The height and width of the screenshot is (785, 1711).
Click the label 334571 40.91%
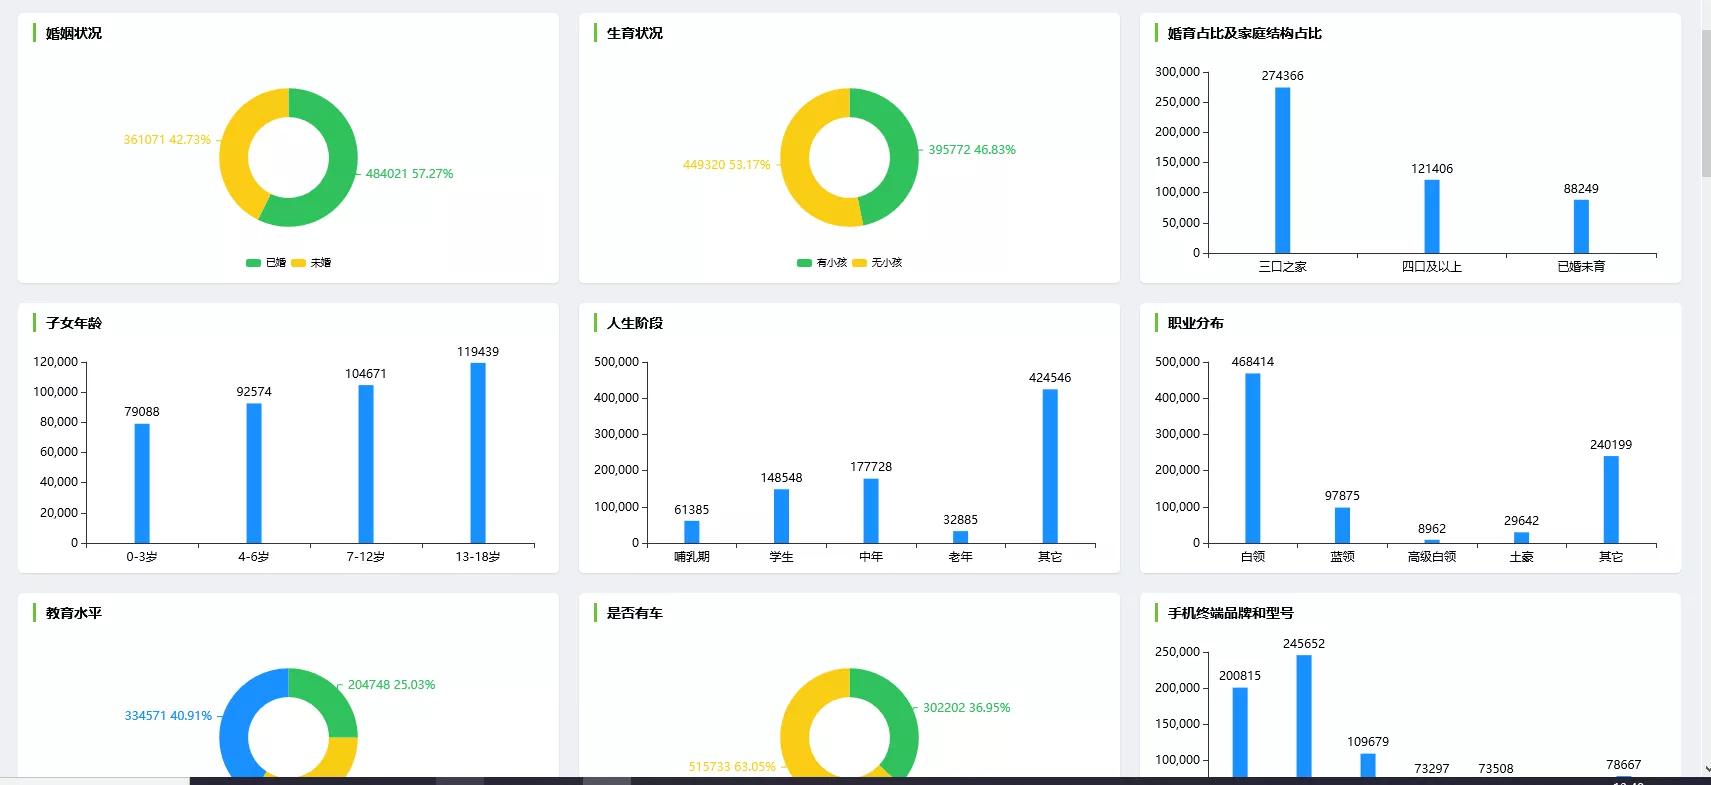[168, 716]
